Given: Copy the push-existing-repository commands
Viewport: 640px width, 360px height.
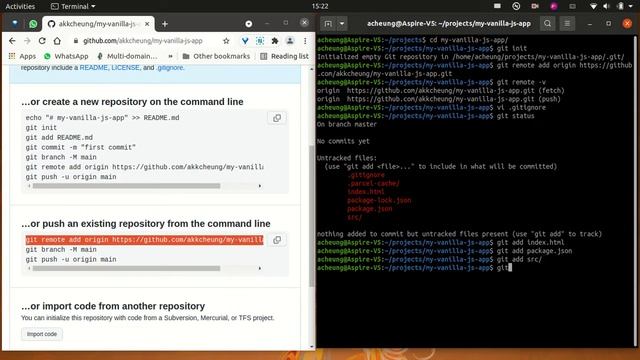Looking at the screenshot, I should [277, 240].
